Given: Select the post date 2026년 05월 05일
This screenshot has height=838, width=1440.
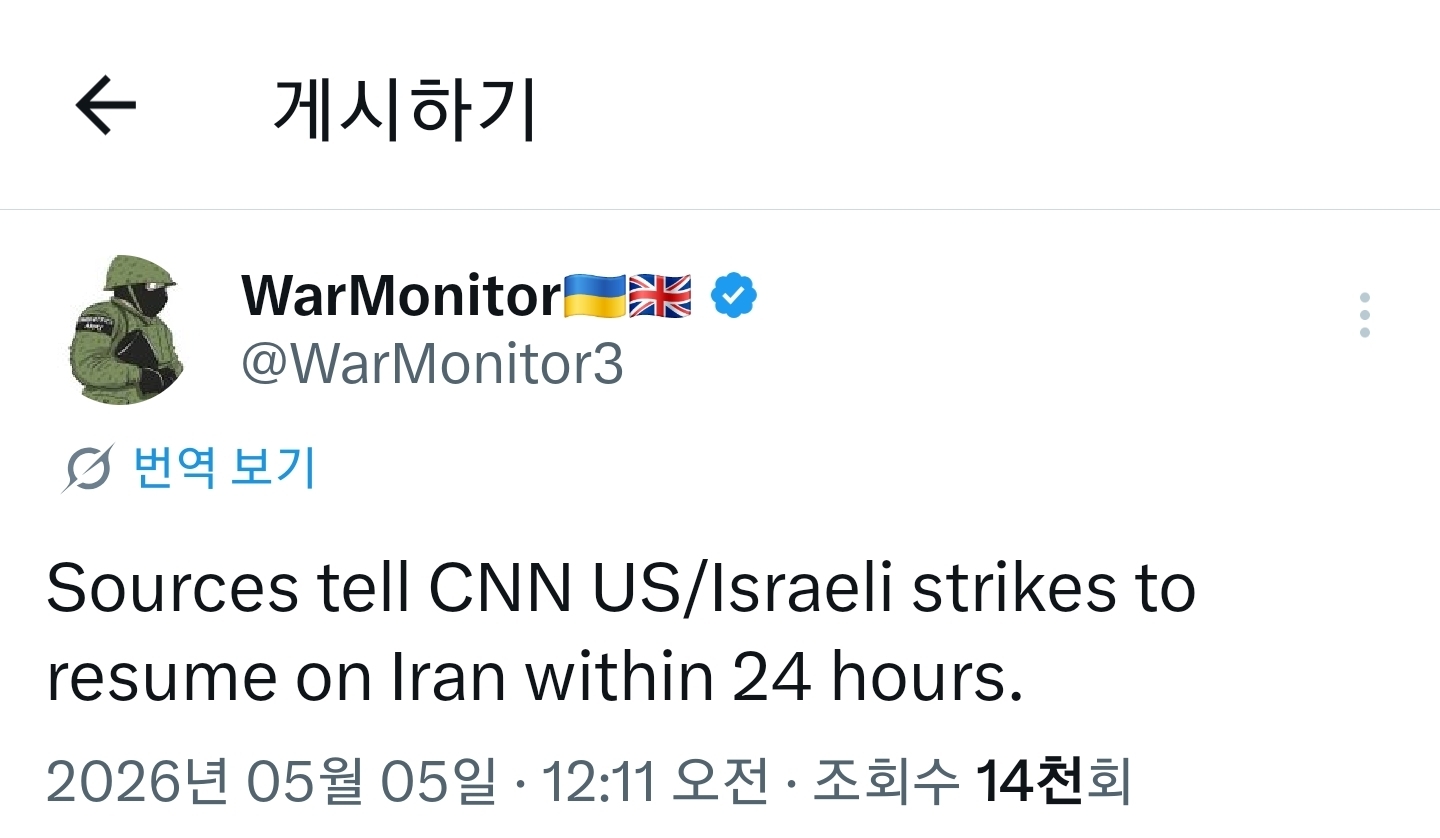Looking at the screenshot, I should pyautogui.click(x=271, y=782).
